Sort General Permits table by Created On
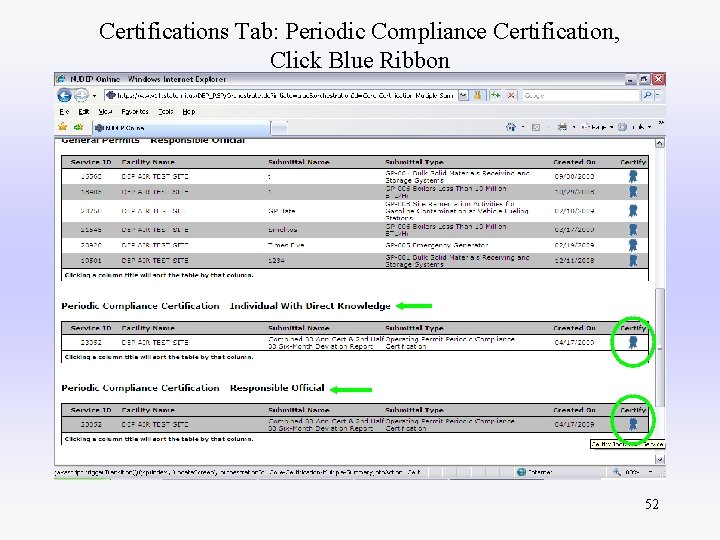Image resolution: width=720 pixels, height=540 pixels. click(574, 162)
